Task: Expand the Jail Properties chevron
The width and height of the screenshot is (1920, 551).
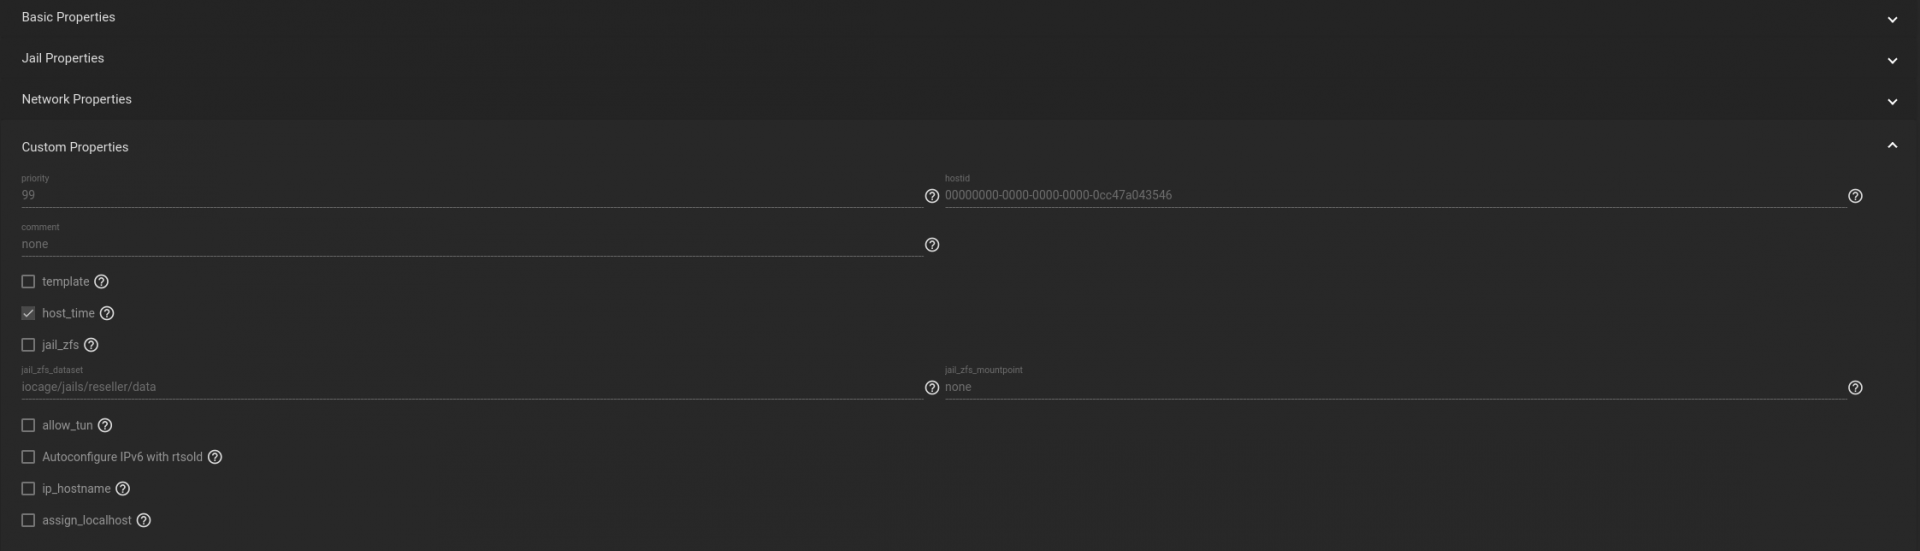Action: click(1892, 61)
